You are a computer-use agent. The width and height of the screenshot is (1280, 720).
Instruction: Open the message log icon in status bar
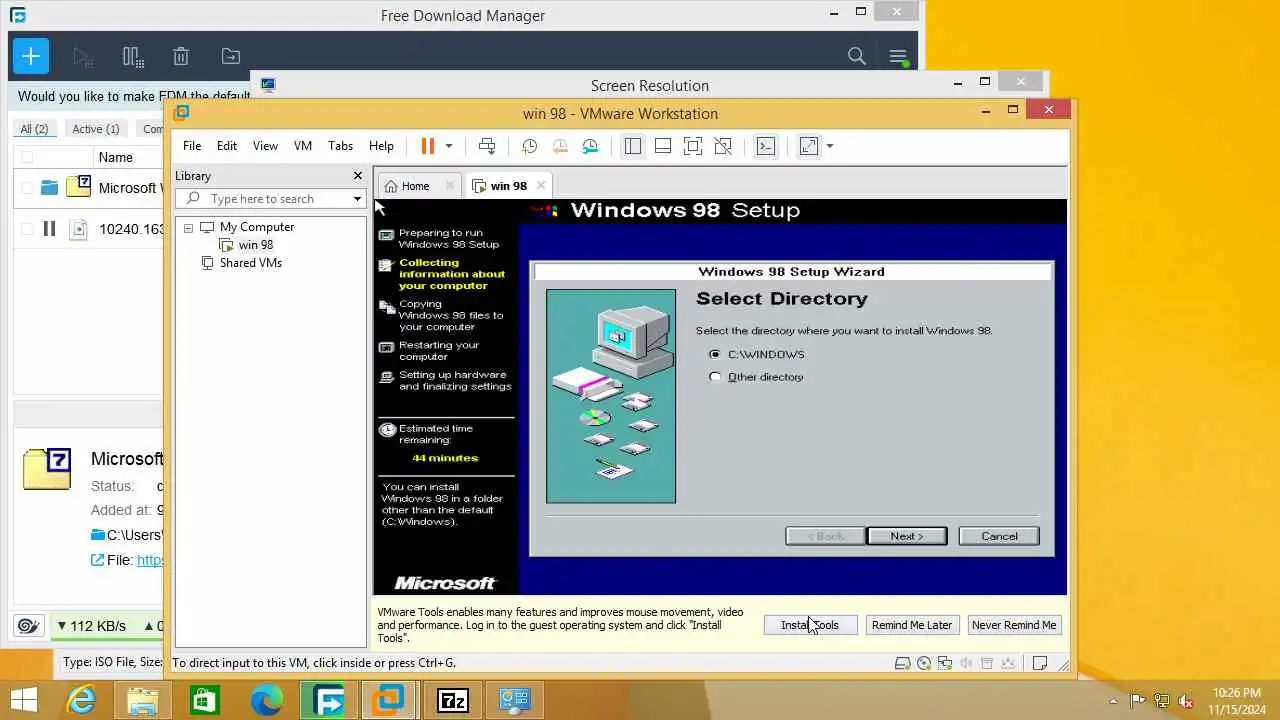(1040, 663)
